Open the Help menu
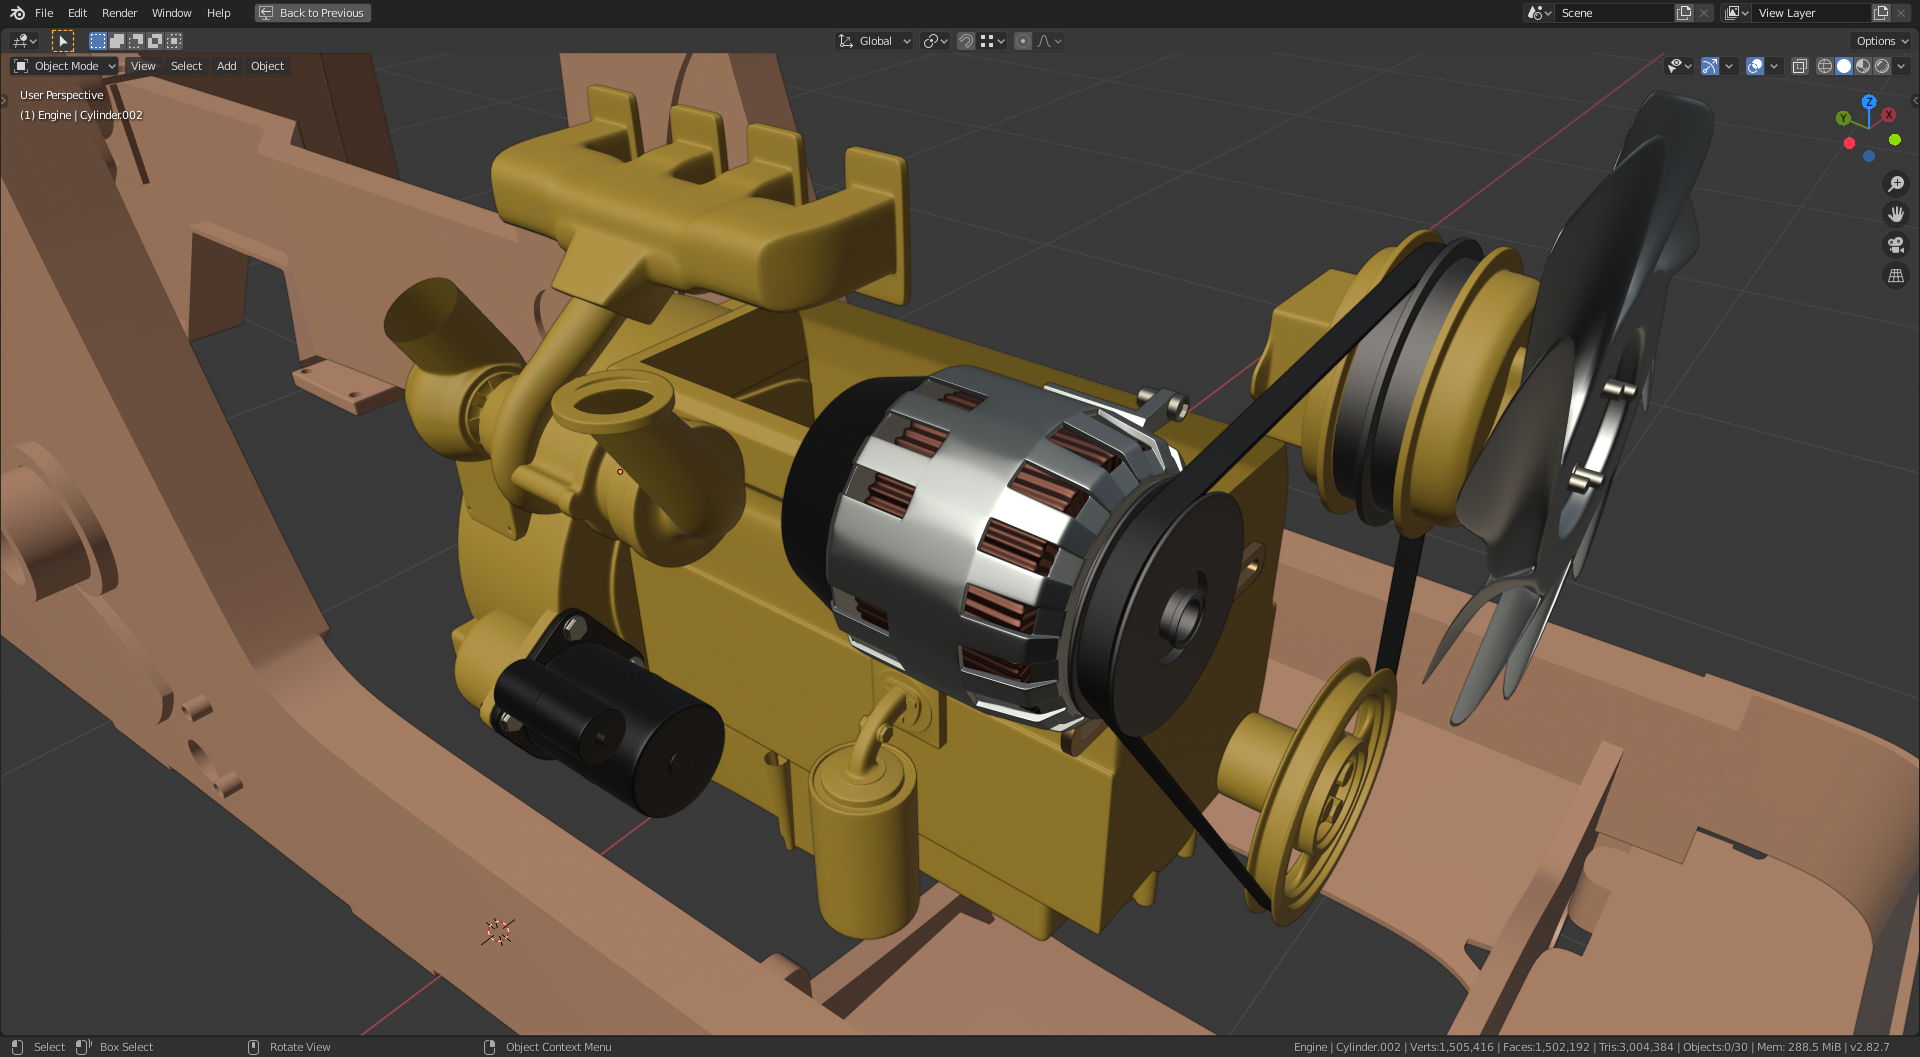 (x=218, y=13)
